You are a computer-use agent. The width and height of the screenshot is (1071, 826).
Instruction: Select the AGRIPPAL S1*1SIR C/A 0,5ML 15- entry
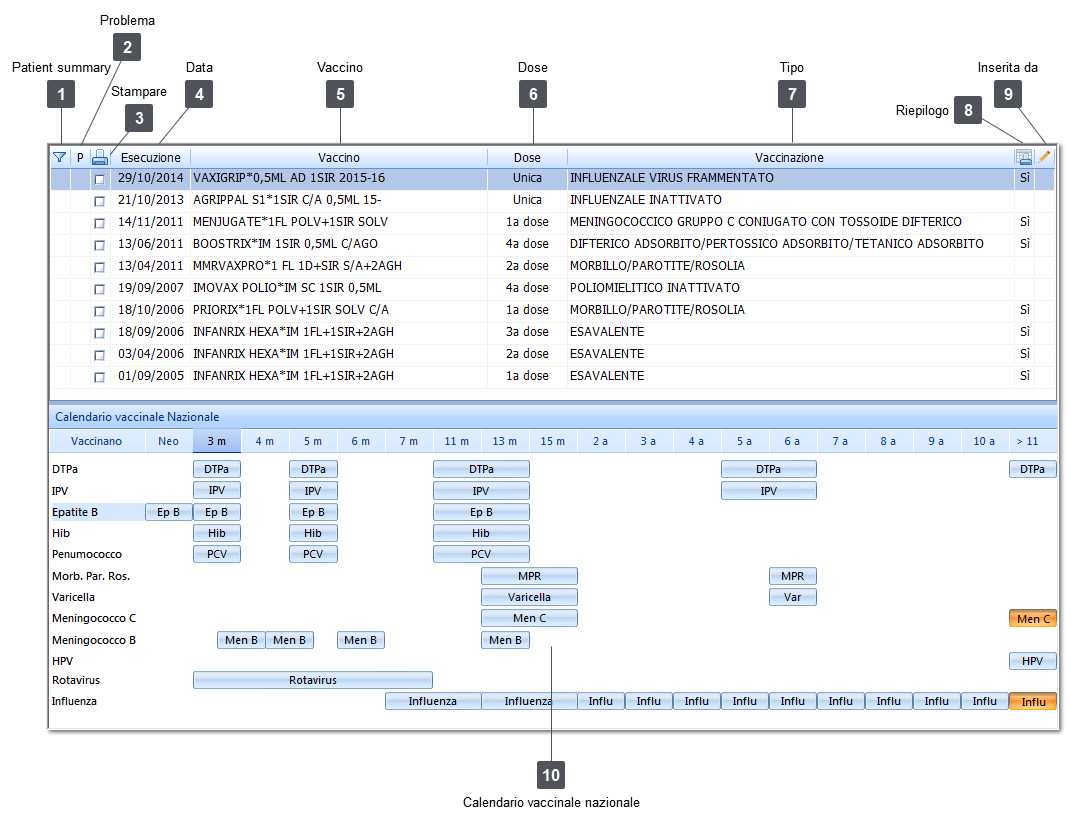[x=287, y=200]
